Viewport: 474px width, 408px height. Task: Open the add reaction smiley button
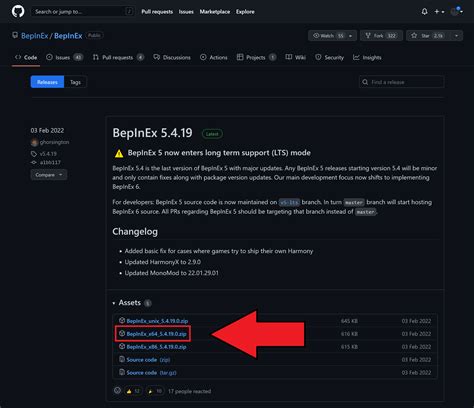point(117,391)
